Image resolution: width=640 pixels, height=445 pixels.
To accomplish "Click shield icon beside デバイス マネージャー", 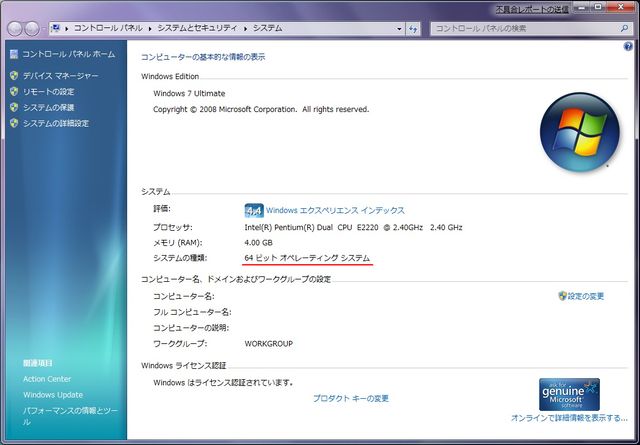I will [14, 76].
